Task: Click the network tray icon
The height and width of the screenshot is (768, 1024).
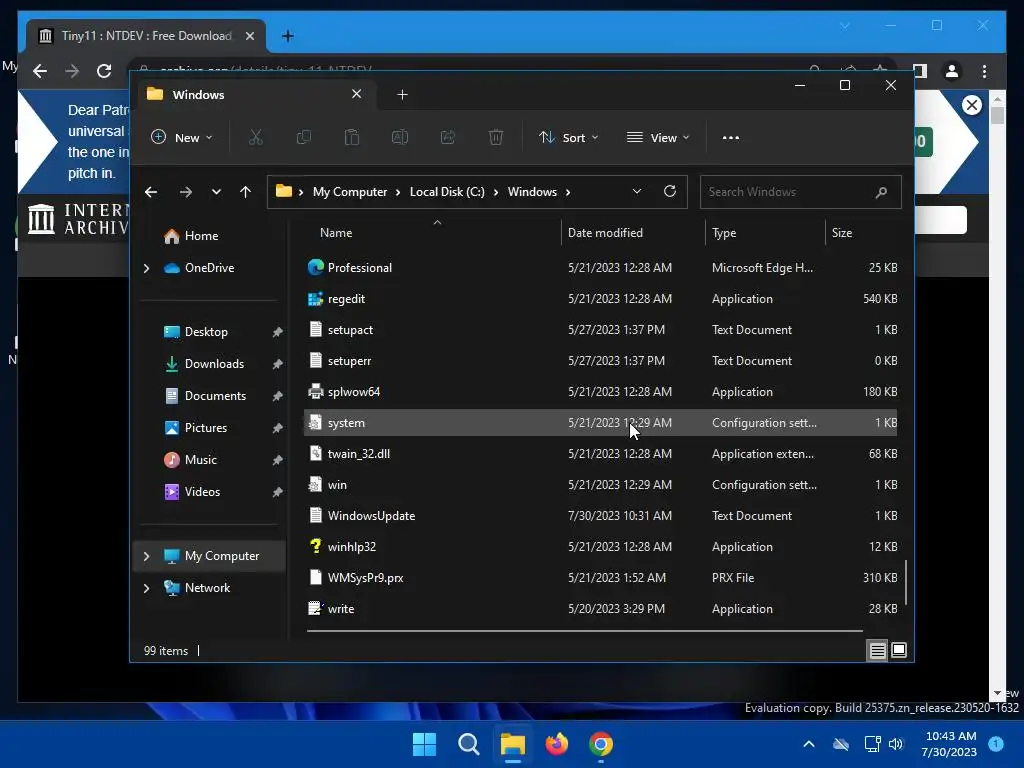Action: pos(872,744)
